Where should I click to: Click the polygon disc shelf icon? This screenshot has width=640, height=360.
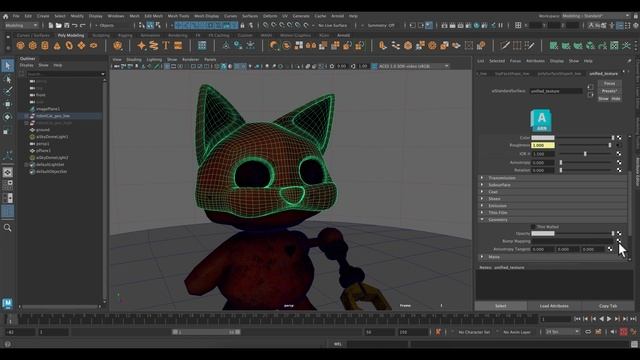coord(94,45)
